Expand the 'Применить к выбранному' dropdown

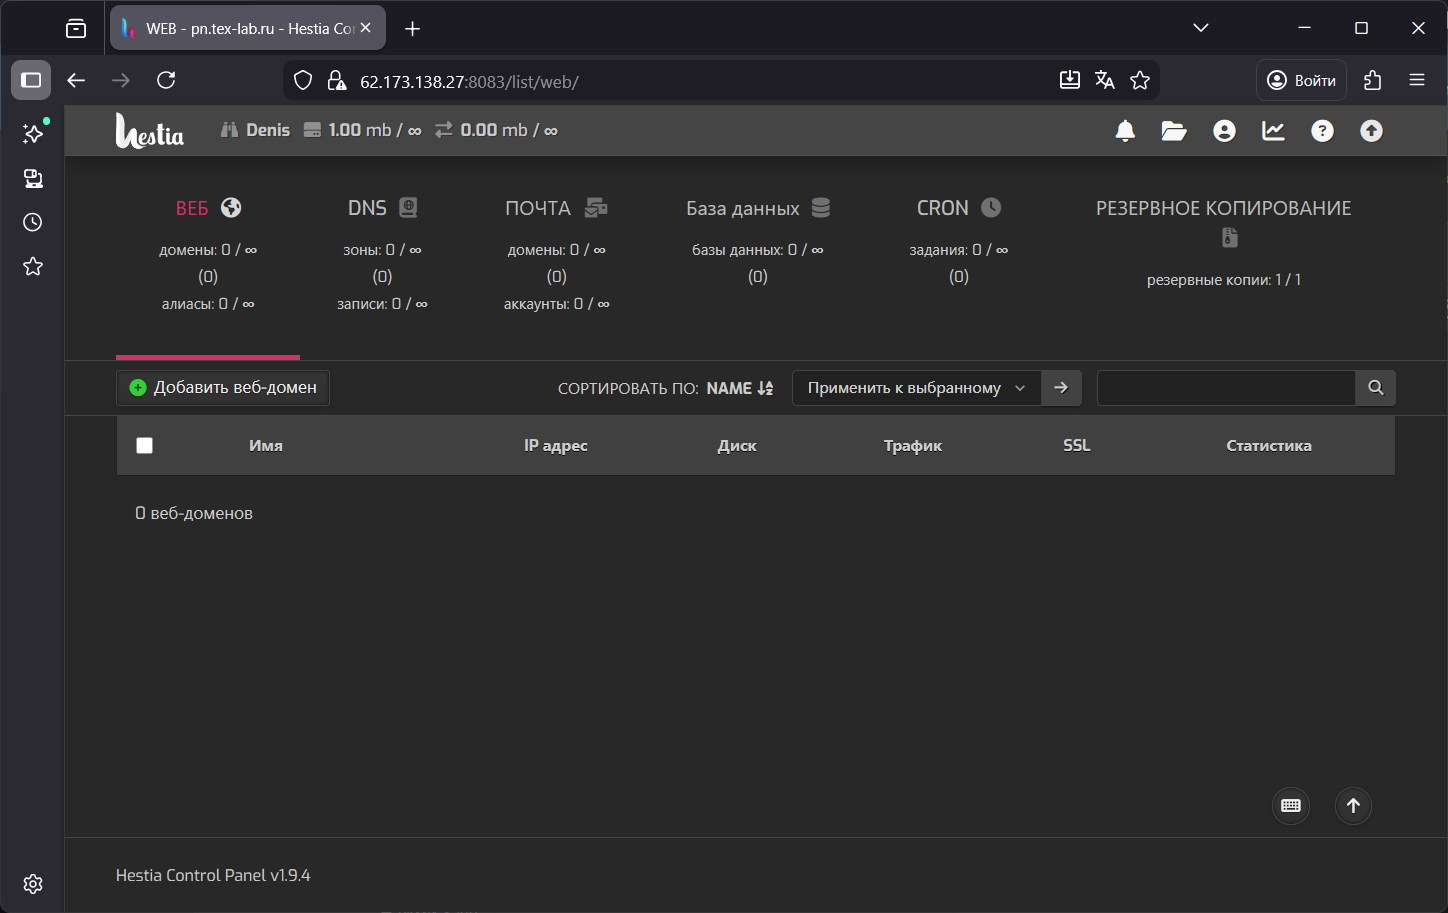click(x=916, y=388)
